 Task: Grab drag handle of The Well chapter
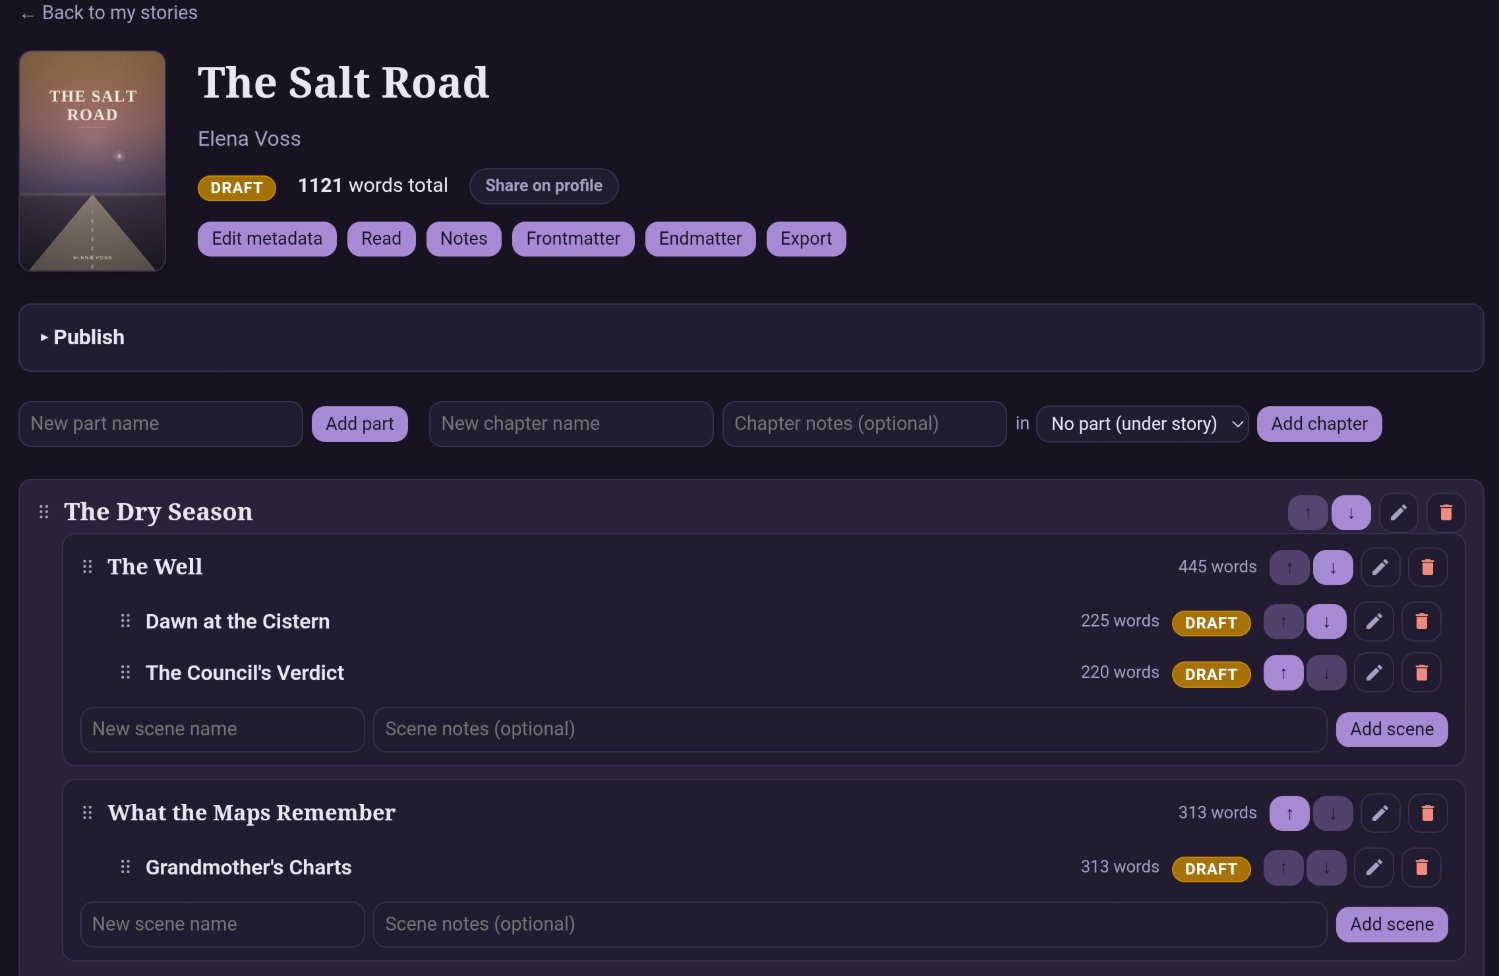click(x=87, y=567)
